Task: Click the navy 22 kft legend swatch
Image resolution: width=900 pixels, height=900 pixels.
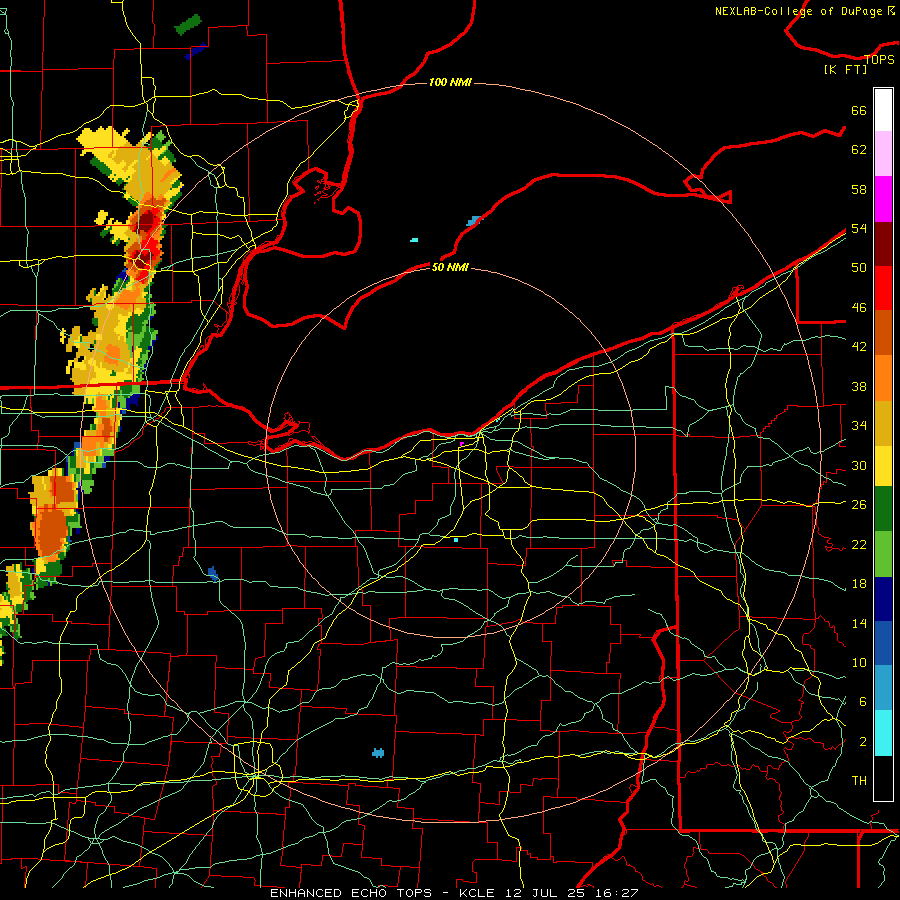Action: pos(883,599)
